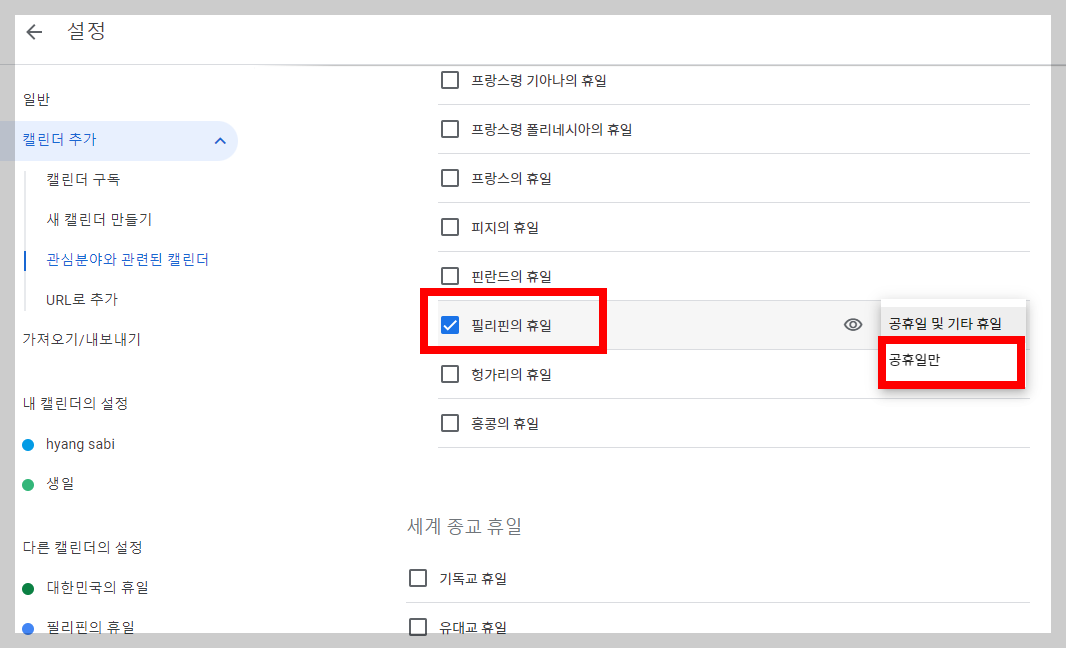Uncheck the 필리핀의 휴일 checkbox
The image size is (1066, 648).
[450, 323]
